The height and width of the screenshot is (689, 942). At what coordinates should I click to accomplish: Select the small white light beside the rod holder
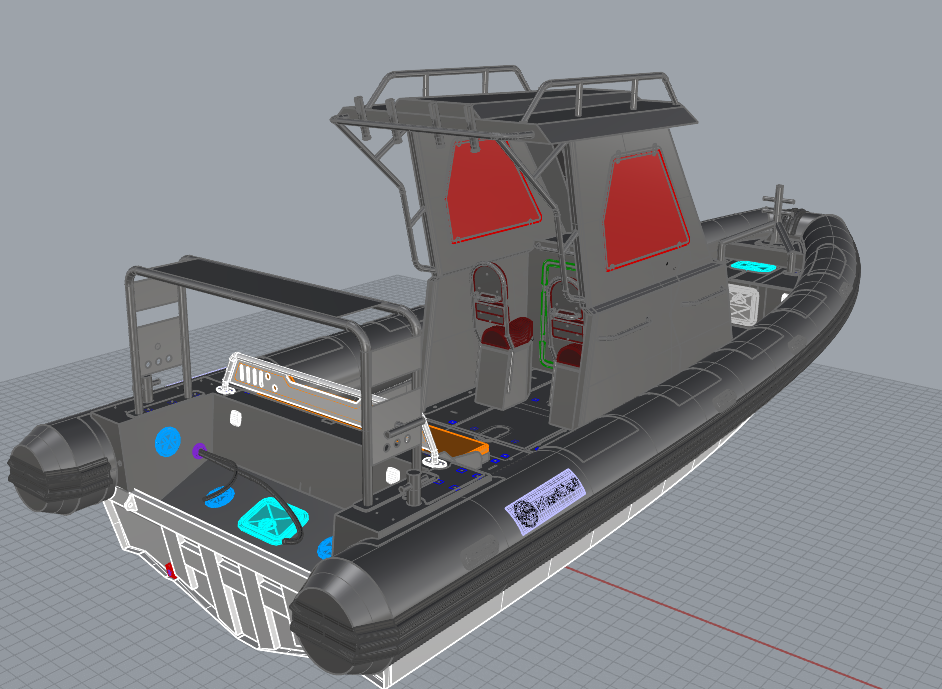392,475
